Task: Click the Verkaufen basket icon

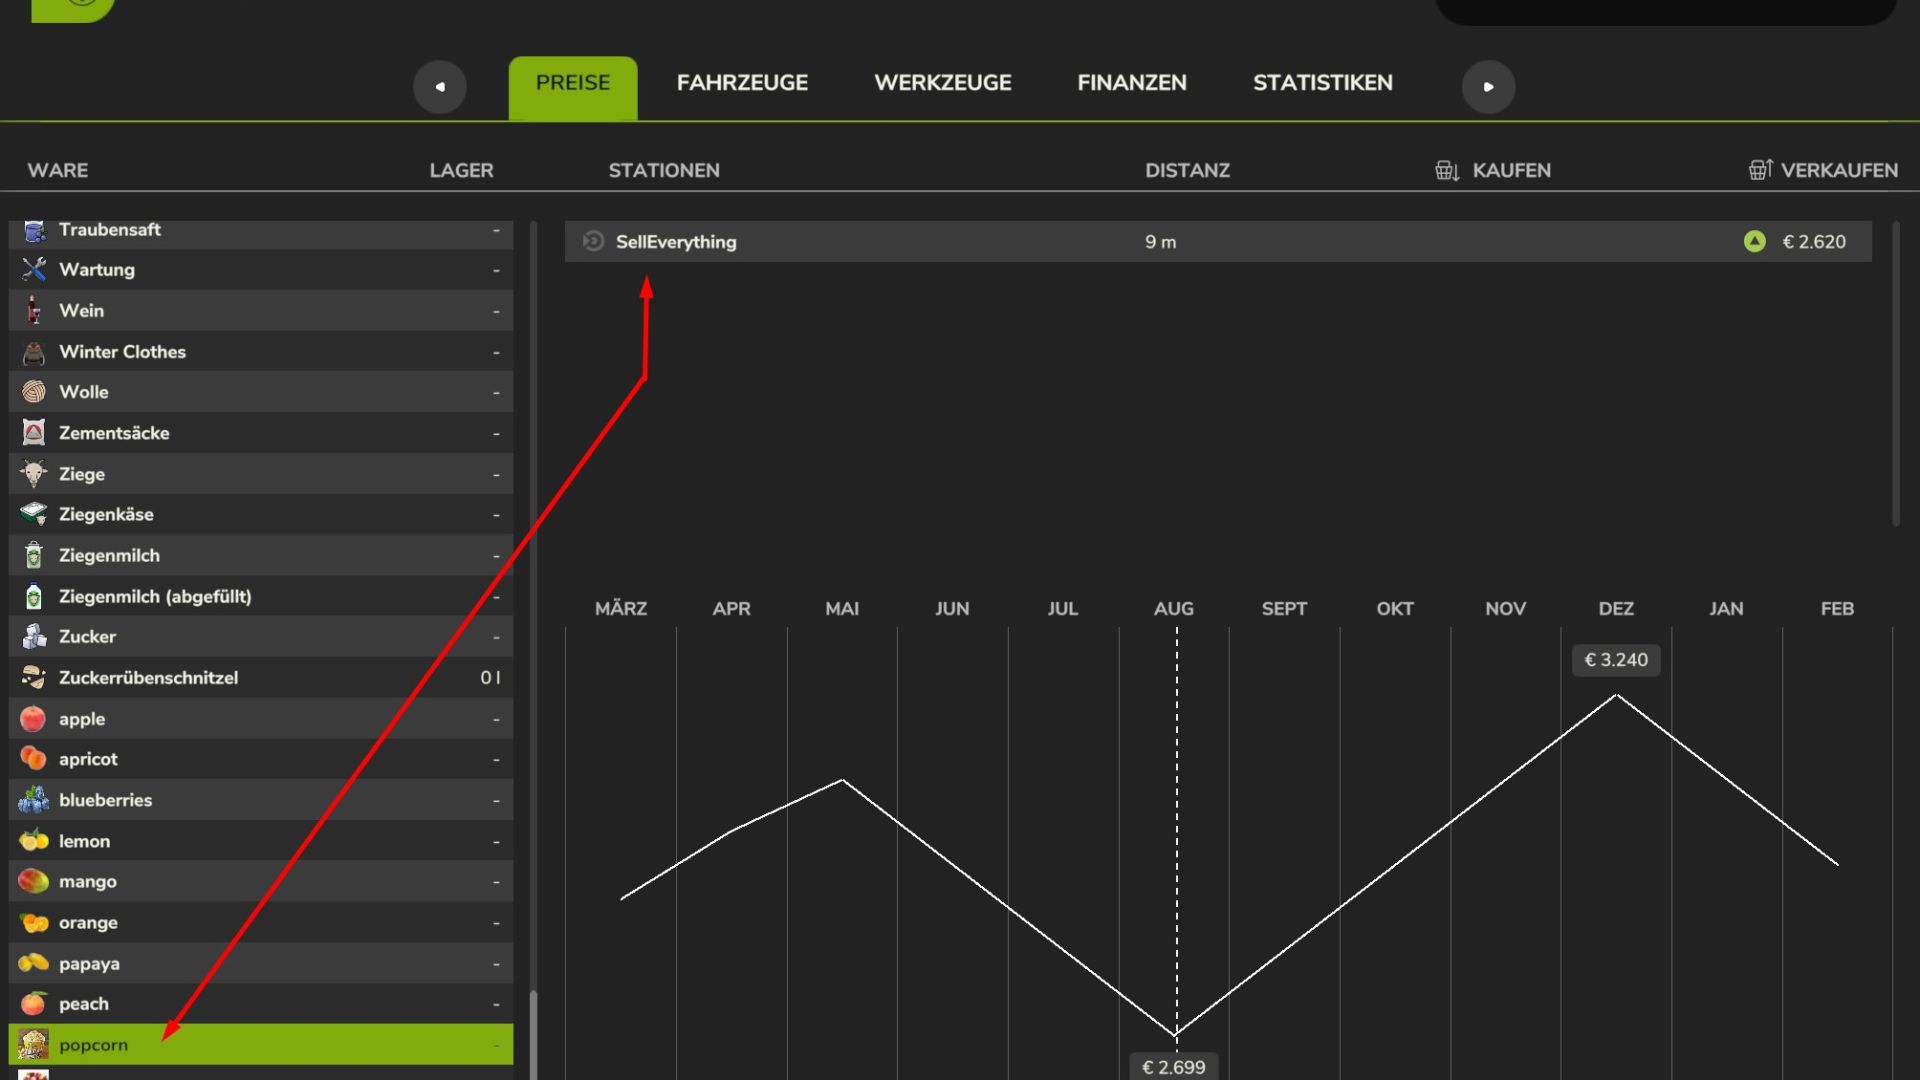Action: tap(1759, 170)
